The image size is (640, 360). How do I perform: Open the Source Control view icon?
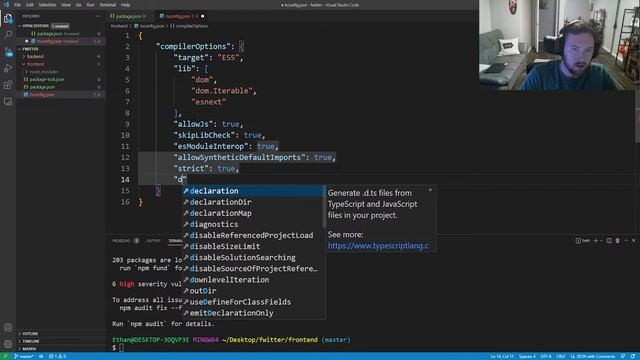point(8,51)
